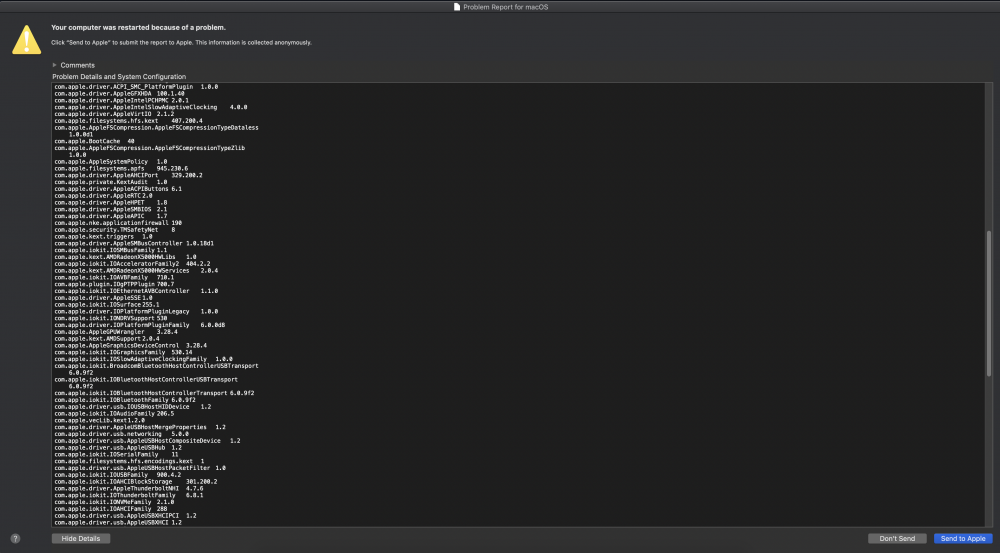Click the com.apple.driver.IOPlatformPluginLegacy line
1000x553 pixels.
point(136,312)
